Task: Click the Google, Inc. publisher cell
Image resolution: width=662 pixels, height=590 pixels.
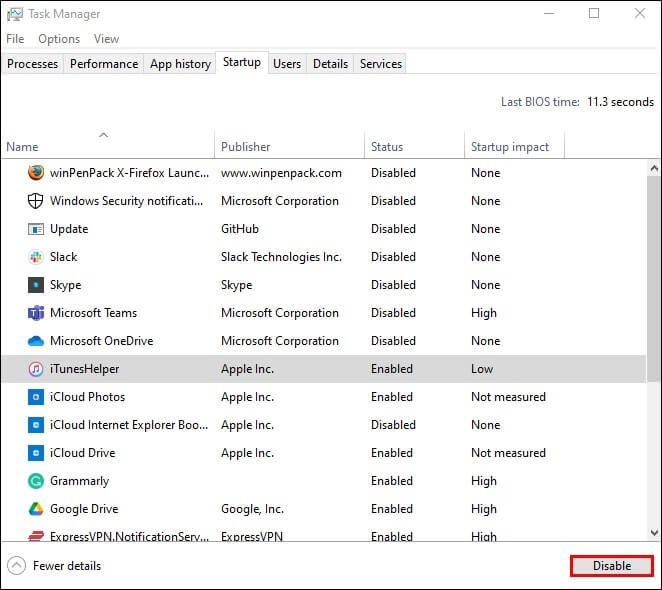Action: click(252, 509)
